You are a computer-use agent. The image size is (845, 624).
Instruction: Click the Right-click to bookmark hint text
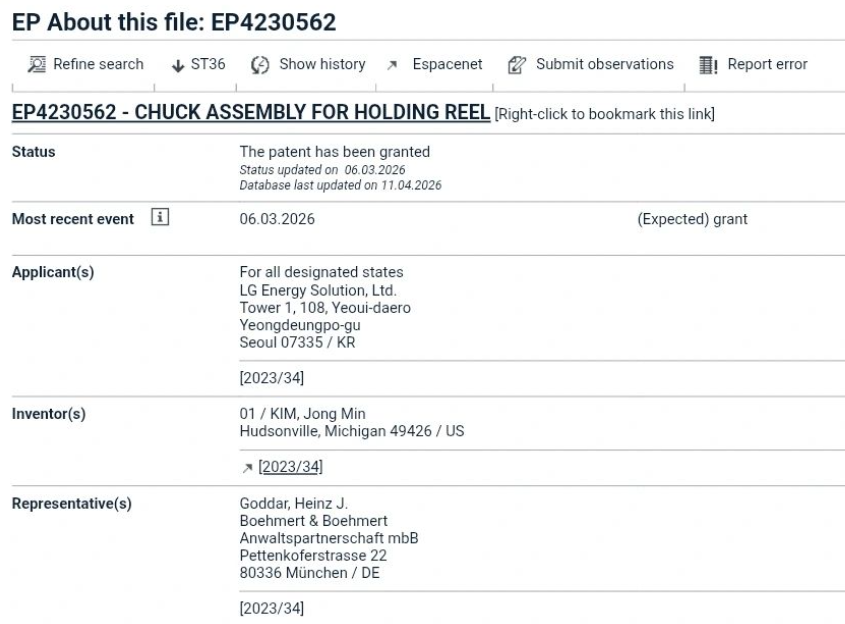605,113
